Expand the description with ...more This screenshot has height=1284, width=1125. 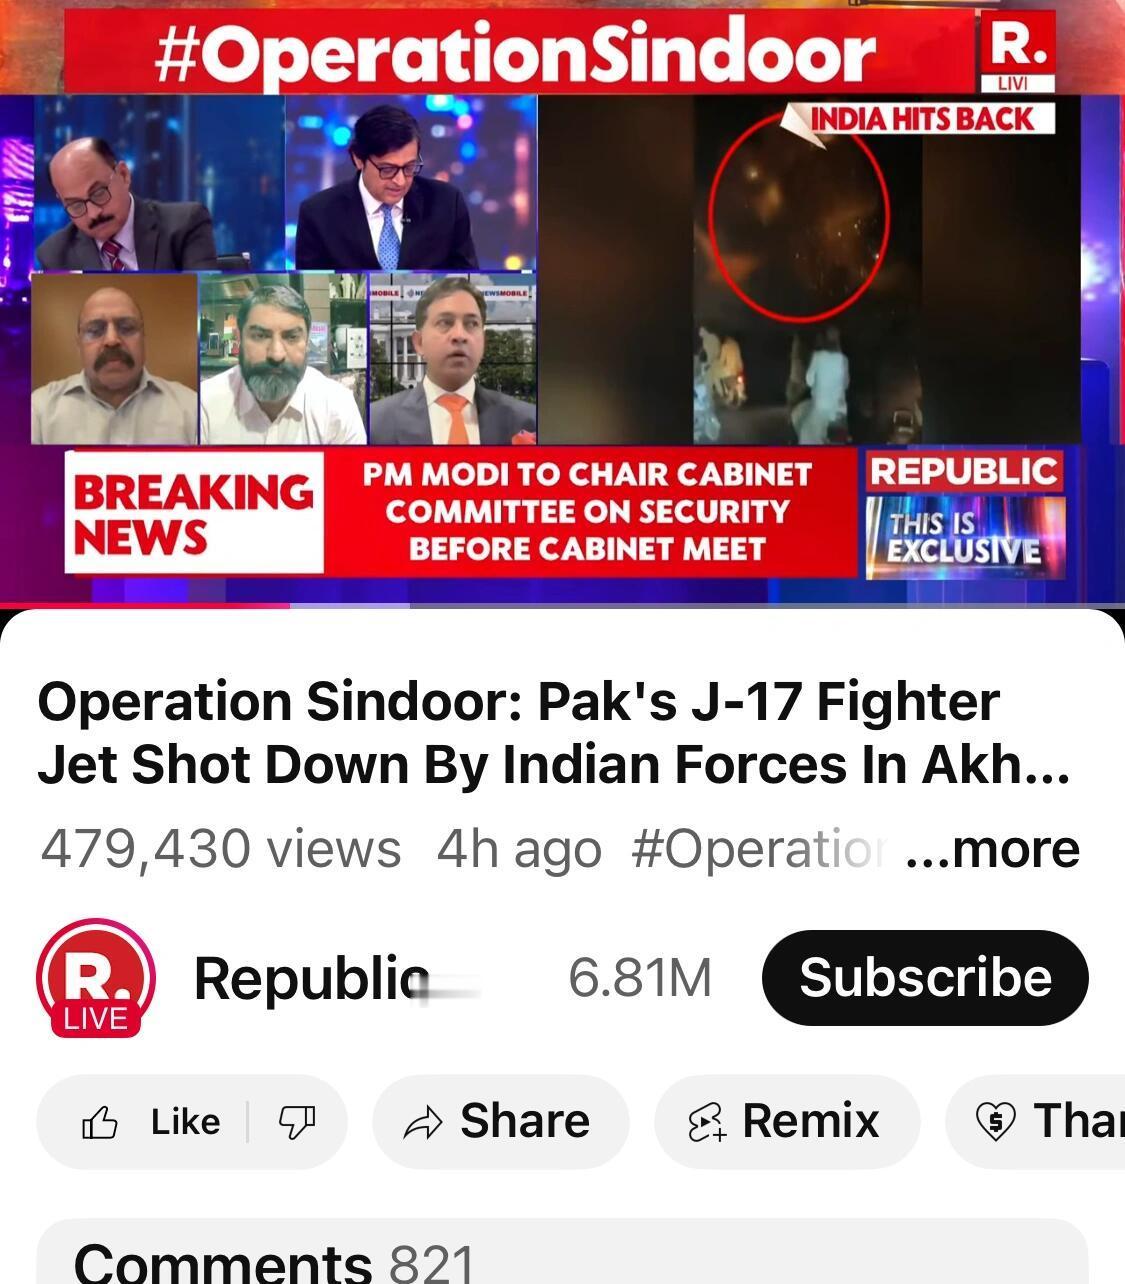(992, 849)
